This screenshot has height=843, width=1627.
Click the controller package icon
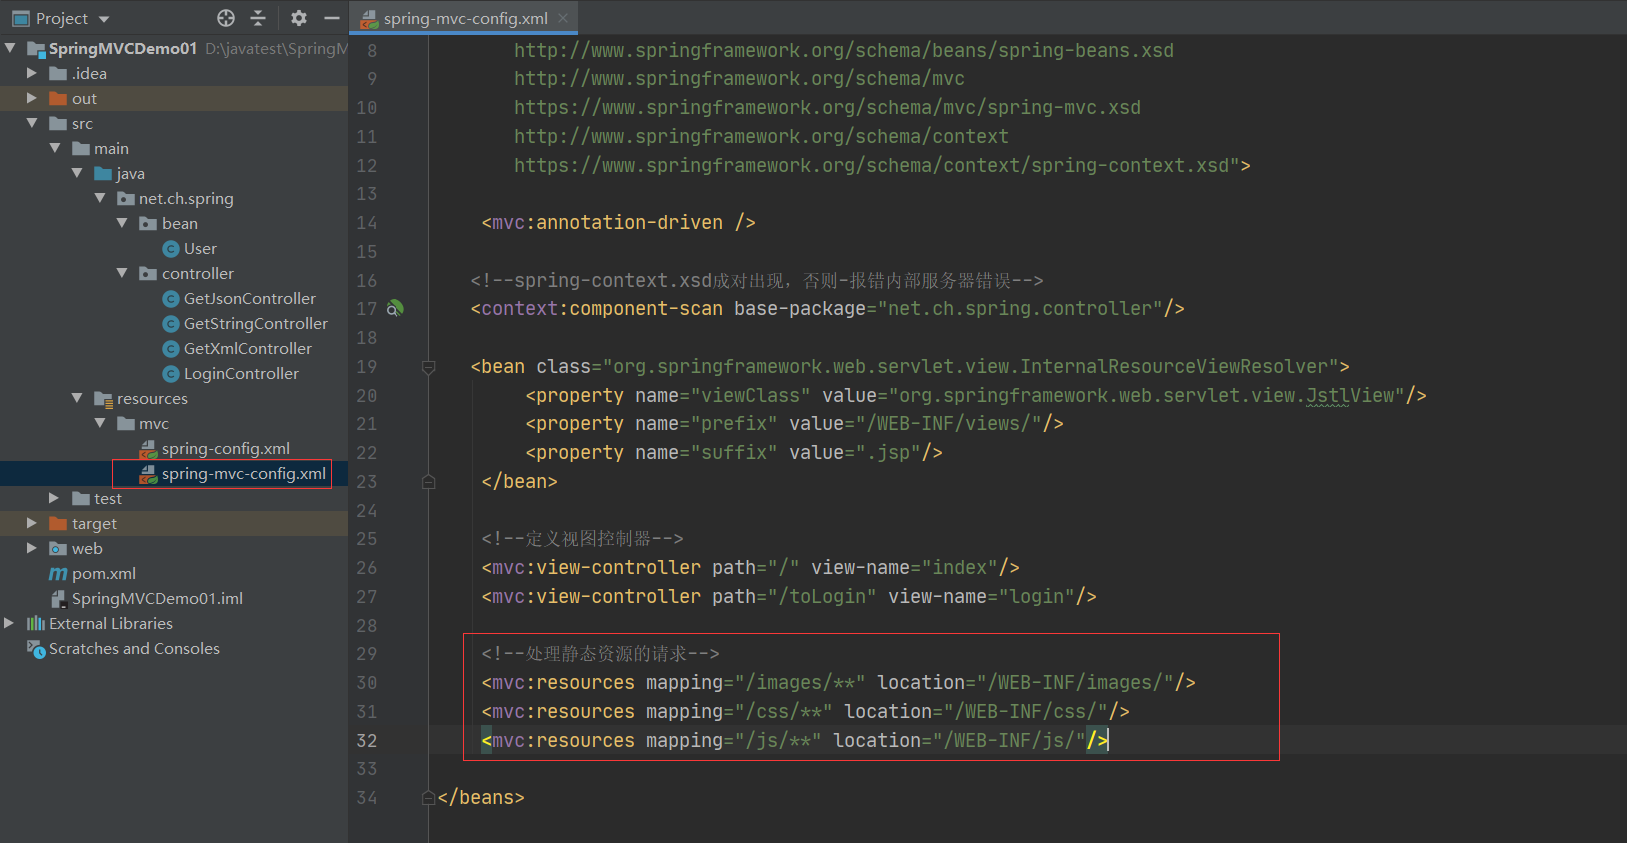coord(148,274)
